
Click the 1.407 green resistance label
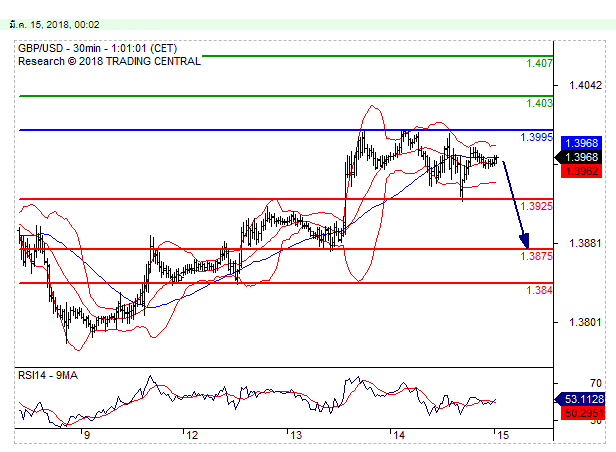[538, 63]
